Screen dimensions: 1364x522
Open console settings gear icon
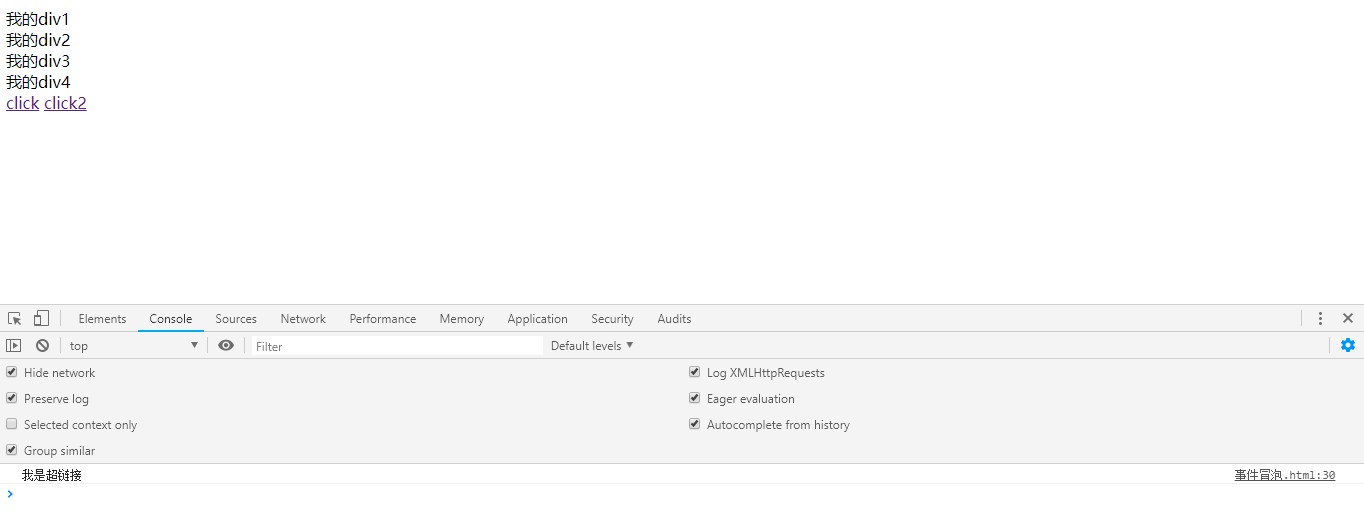tap(1348, 345)
